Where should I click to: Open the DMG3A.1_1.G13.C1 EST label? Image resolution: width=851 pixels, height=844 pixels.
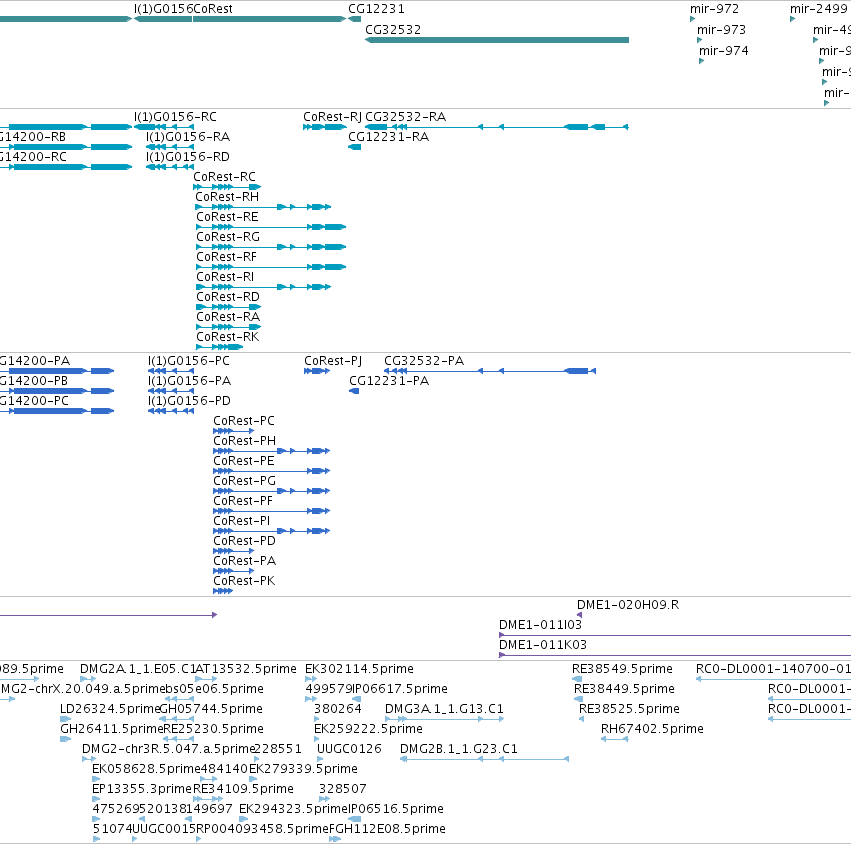point(444,709)
